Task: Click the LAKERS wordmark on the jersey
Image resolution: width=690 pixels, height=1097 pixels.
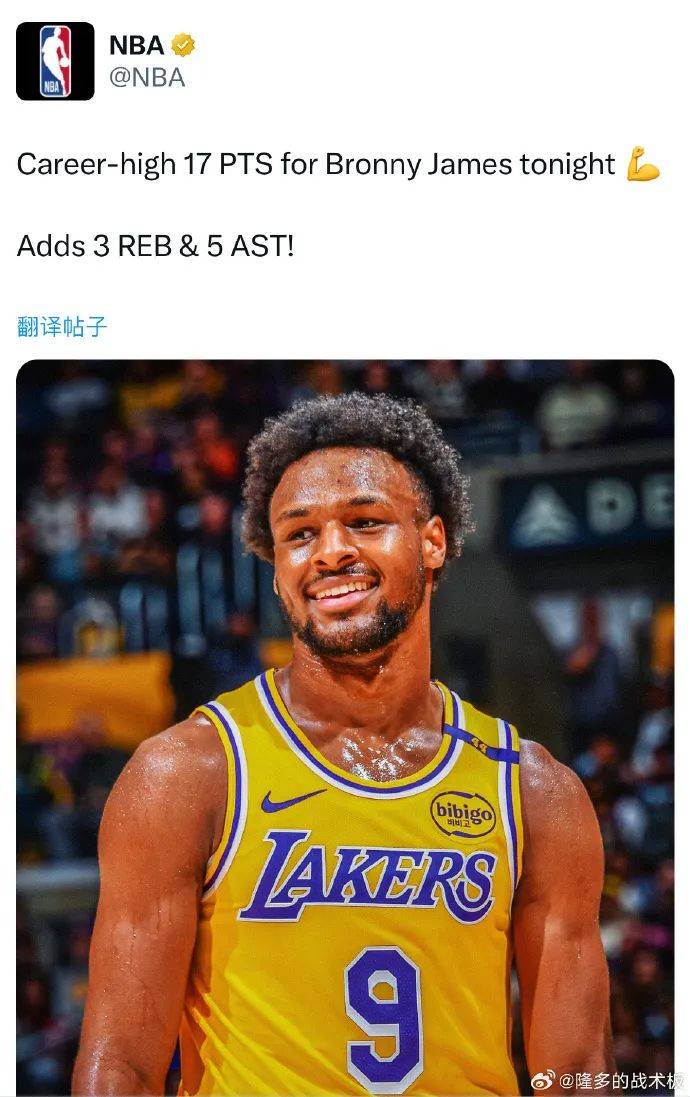Action: pos(367,877)
